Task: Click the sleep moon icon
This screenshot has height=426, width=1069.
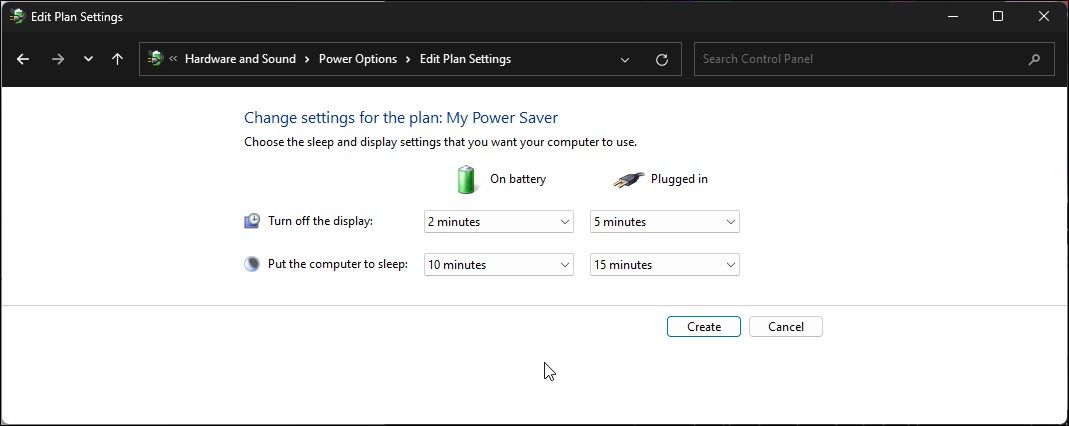Action: 252,264
